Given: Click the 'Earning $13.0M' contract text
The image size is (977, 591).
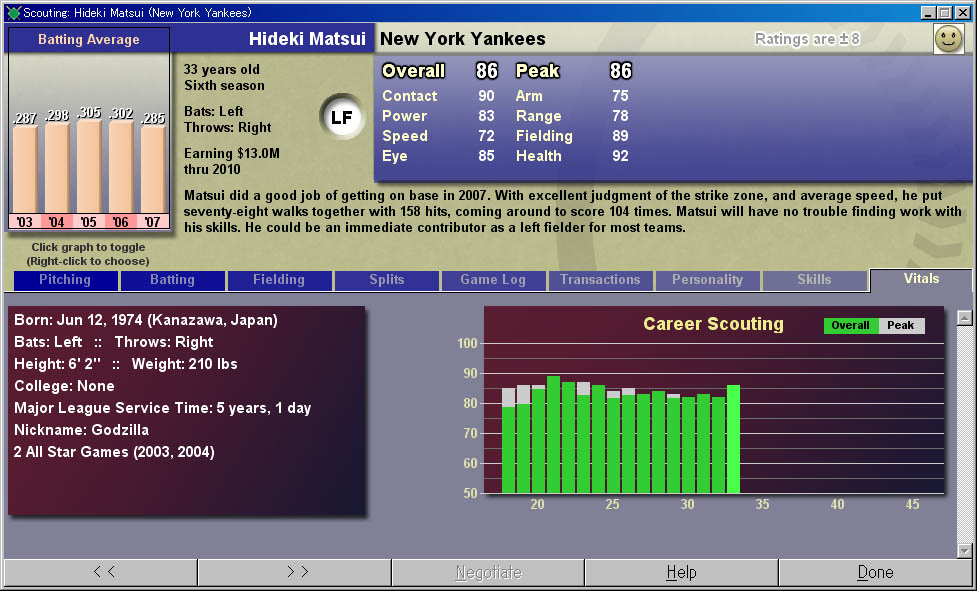Looking at the screenshot, I should click(232, 153).
